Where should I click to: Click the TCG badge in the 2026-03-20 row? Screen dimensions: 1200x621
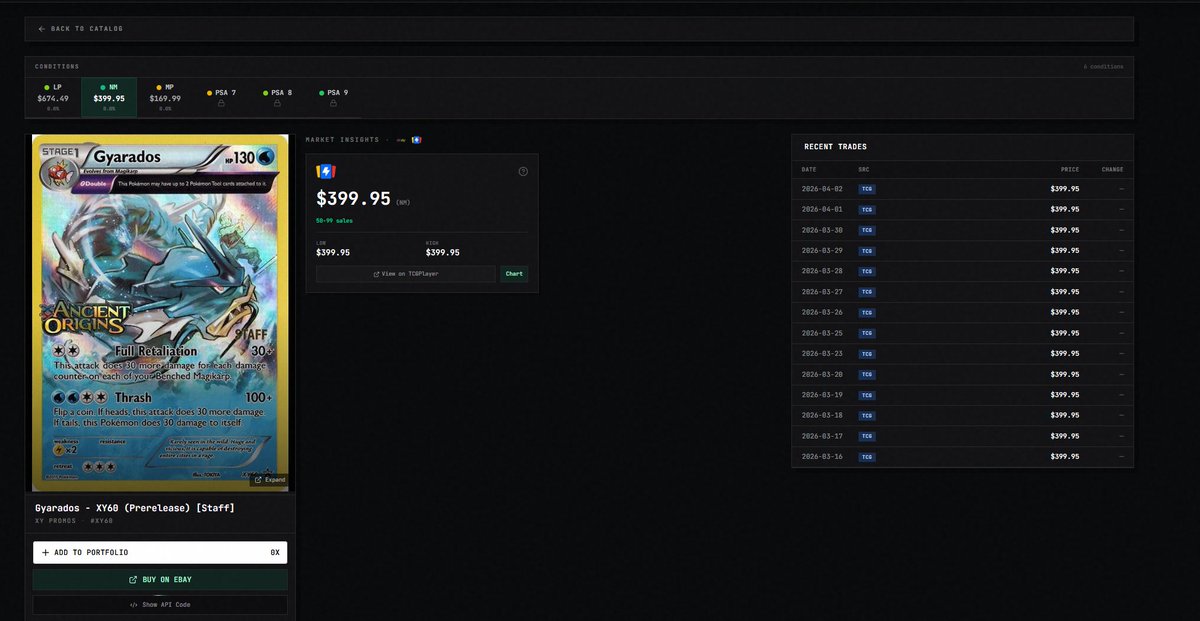pyautogui.click(x=867, y=374)
